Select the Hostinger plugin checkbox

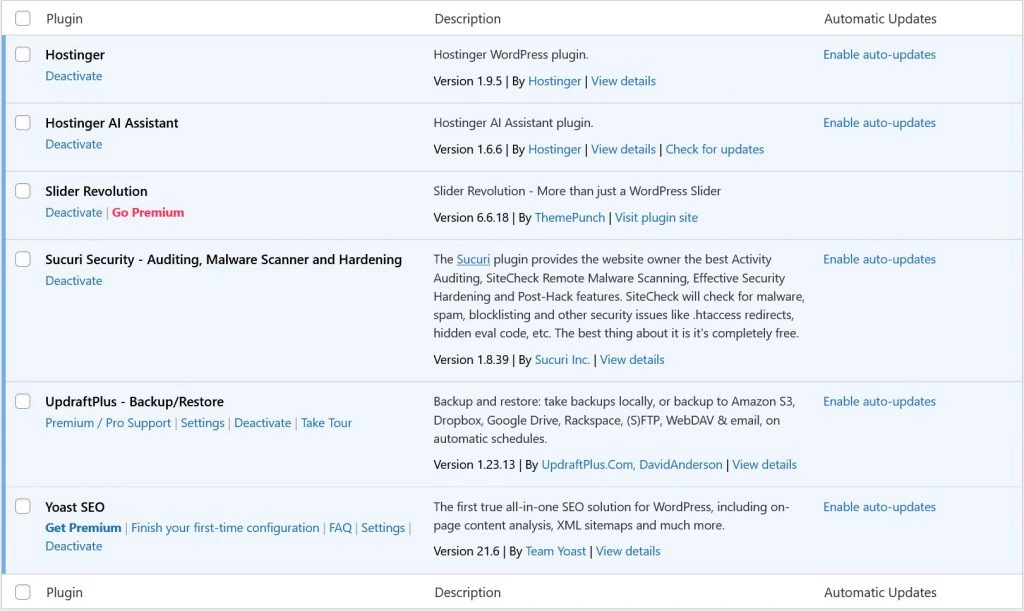click(23, 55)
